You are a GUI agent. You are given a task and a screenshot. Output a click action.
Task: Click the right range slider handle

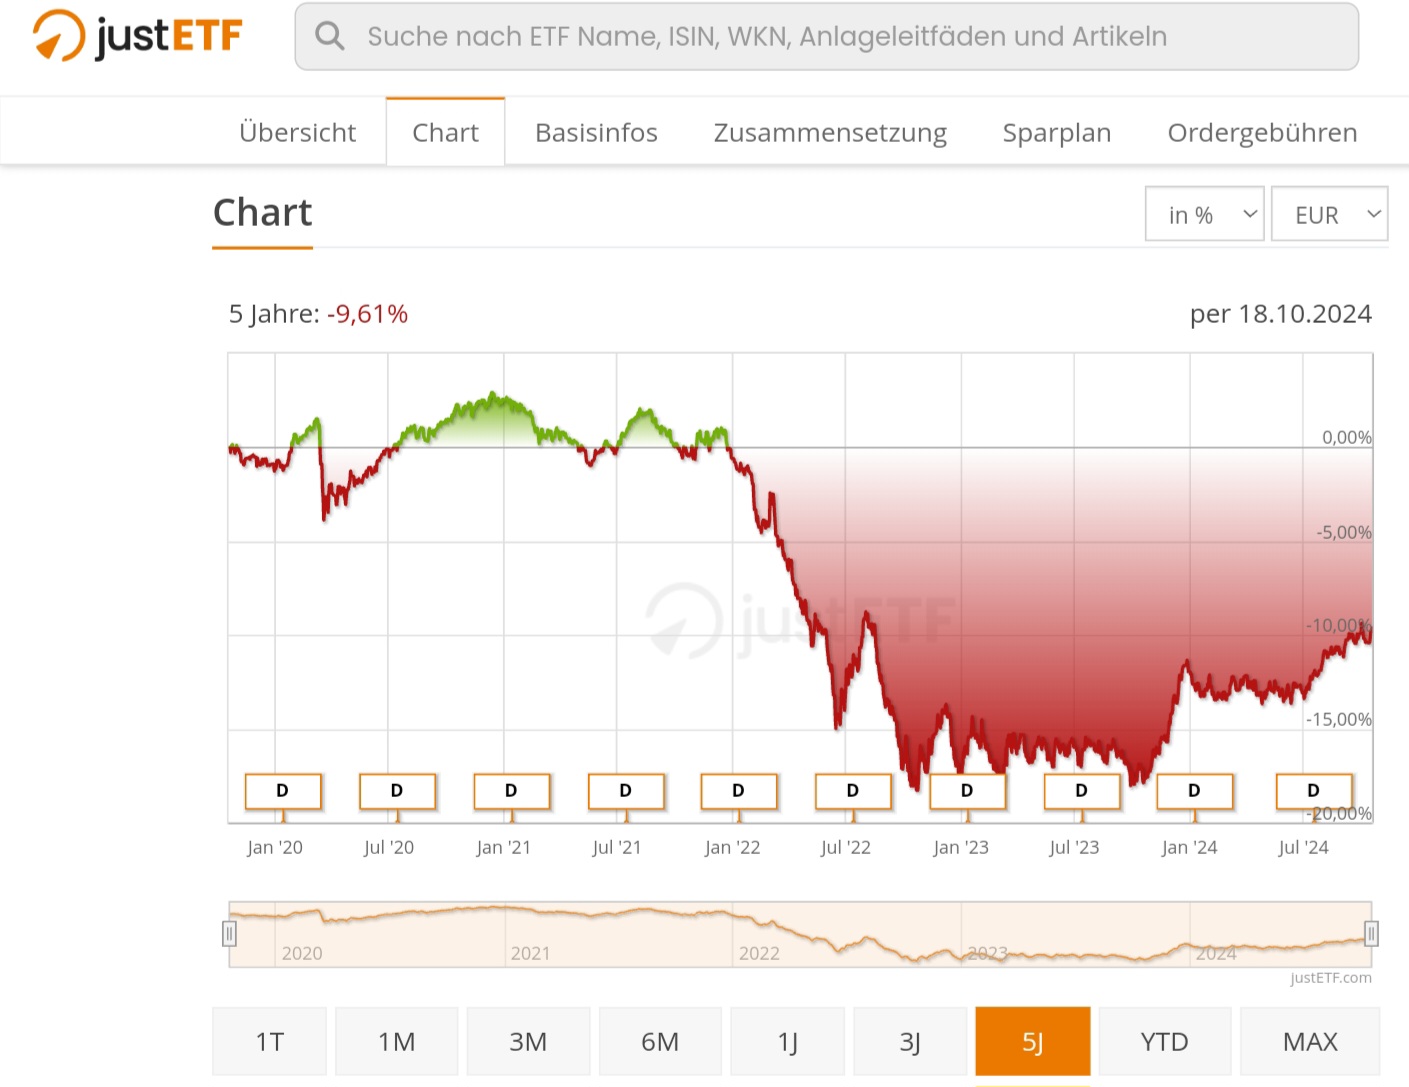point(1371,934)
